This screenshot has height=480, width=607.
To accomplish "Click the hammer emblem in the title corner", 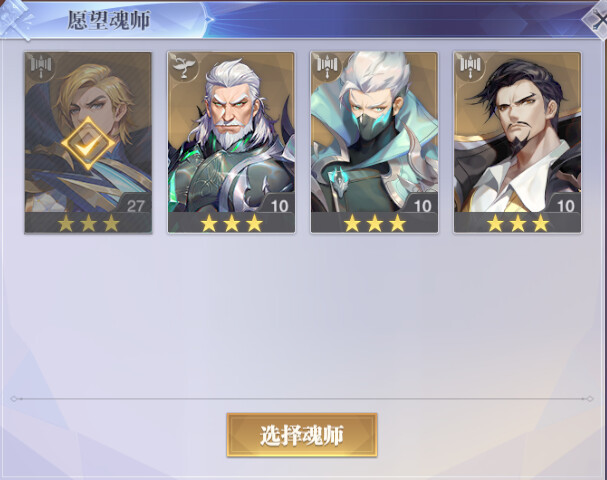I will [x=16, y=19].
